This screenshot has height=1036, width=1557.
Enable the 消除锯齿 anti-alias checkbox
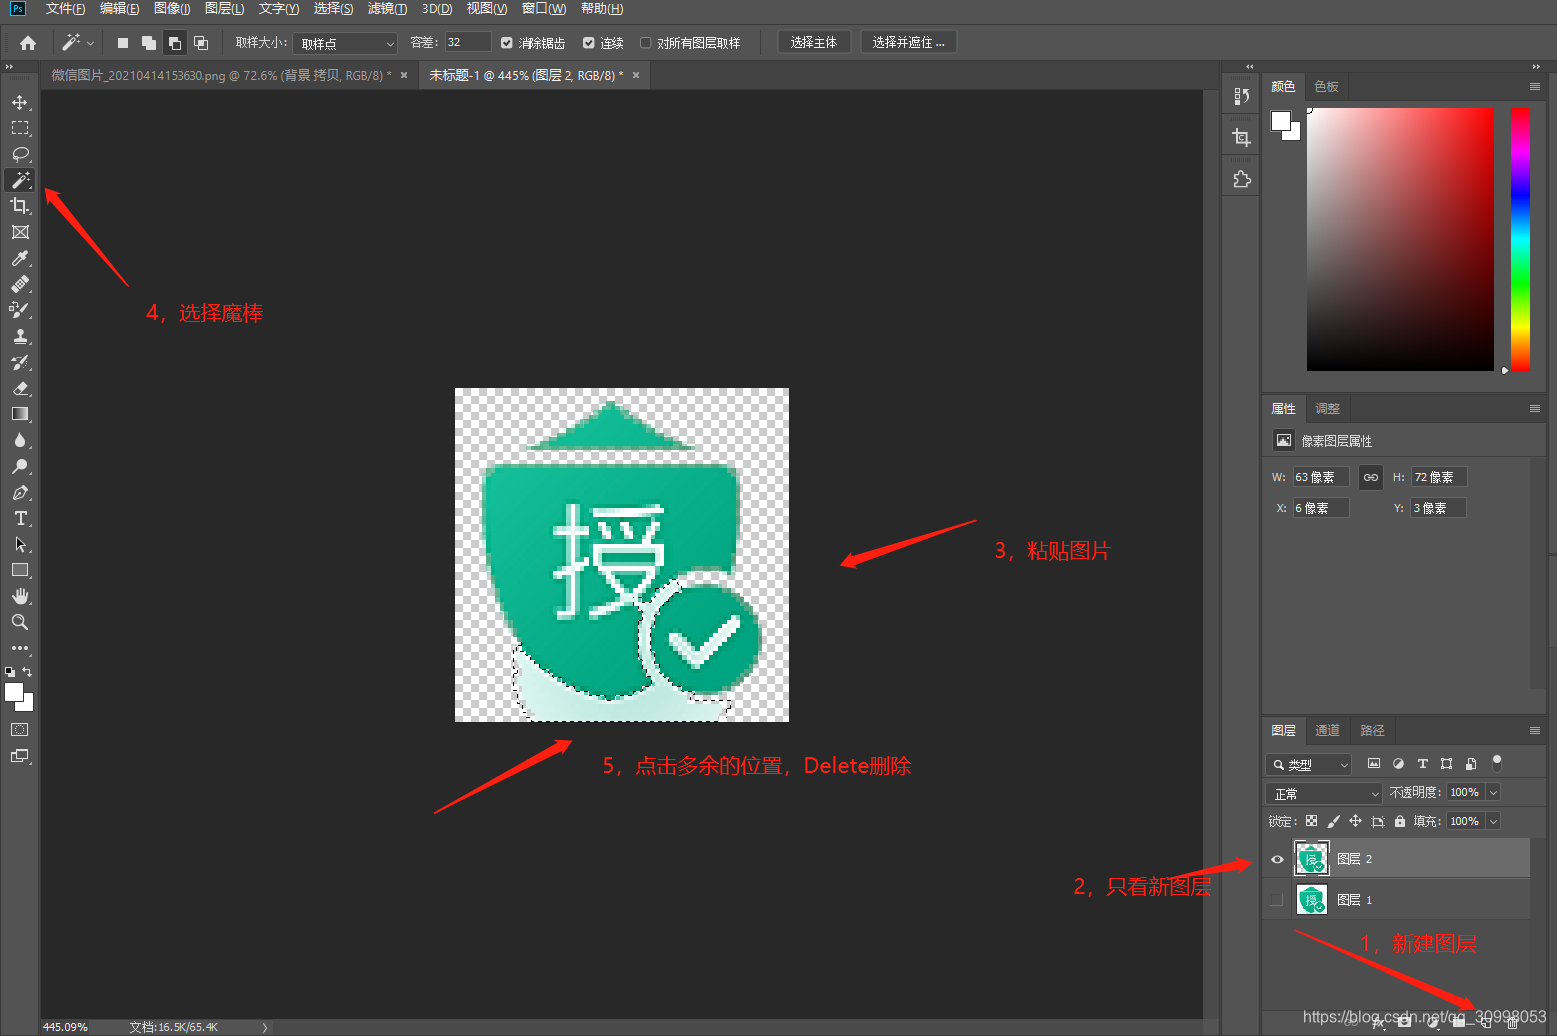[507, 43]
